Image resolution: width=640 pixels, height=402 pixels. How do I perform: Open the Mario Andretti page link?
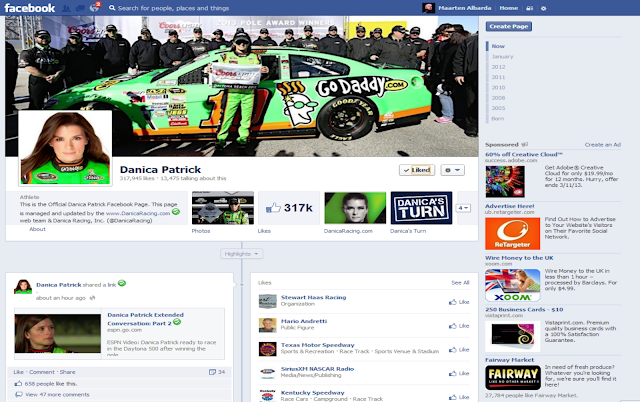[304, 321]
